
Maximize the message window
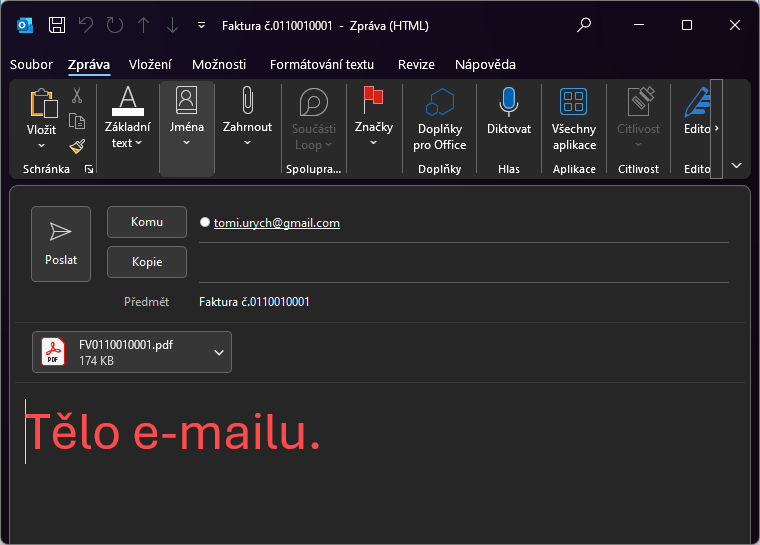[x=687, y=25]
